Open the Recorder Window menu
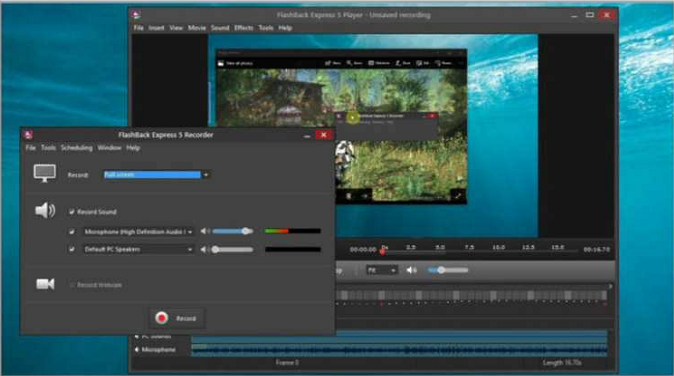 (x=109, y=148)
